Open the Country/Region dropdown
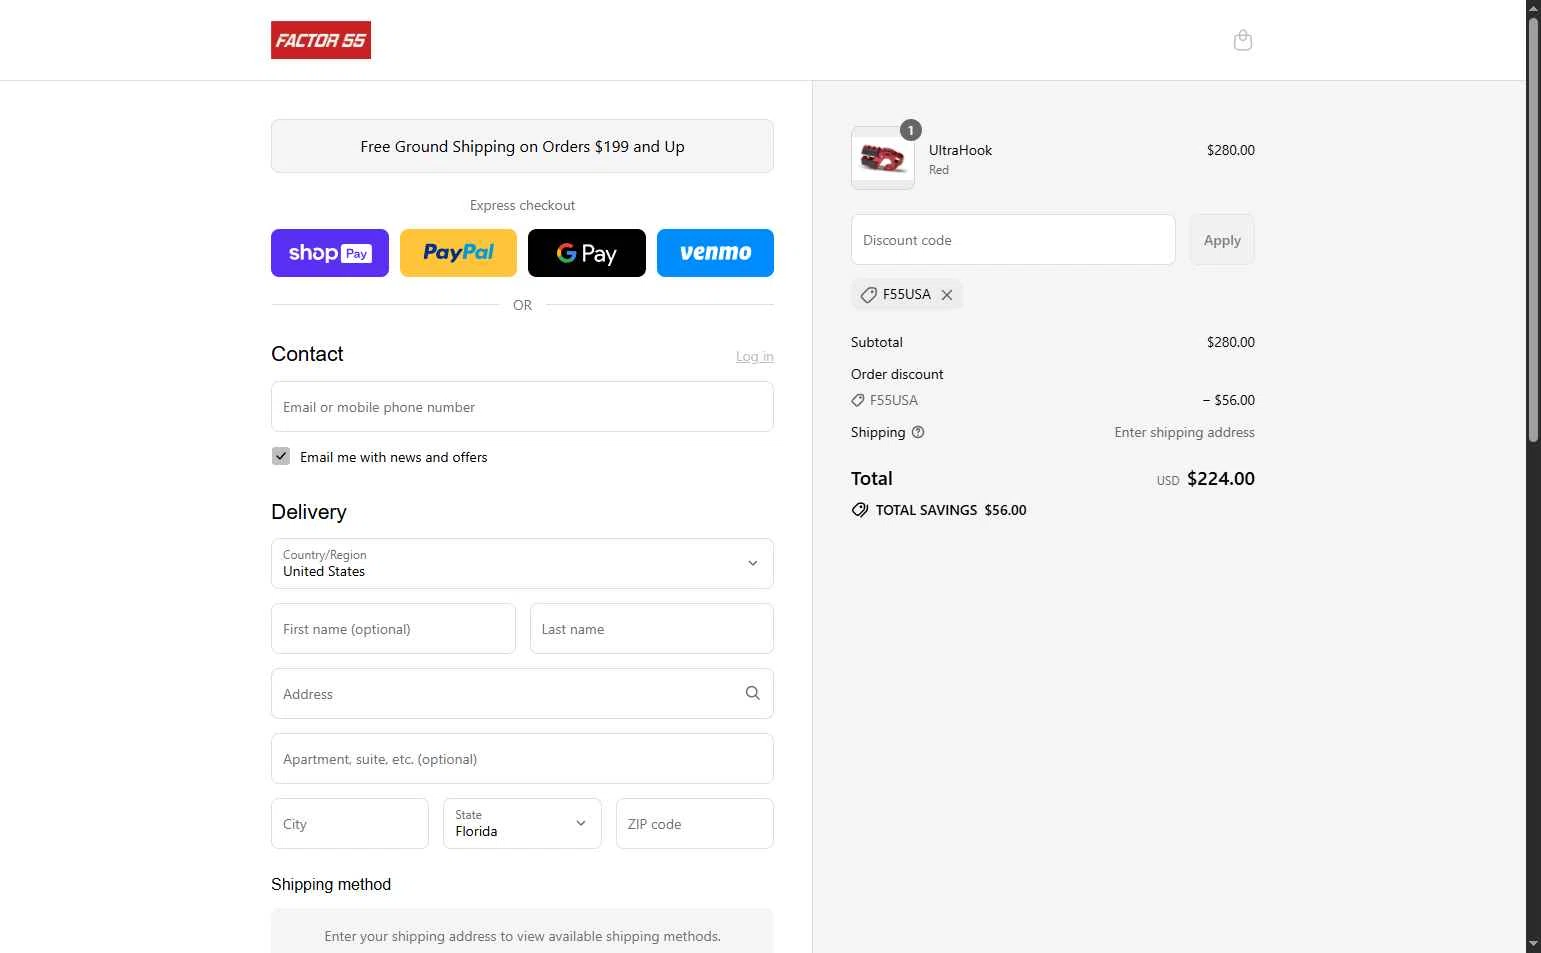Image resolution: width=1541 pixels, height=953 pixels. (522, 563)
